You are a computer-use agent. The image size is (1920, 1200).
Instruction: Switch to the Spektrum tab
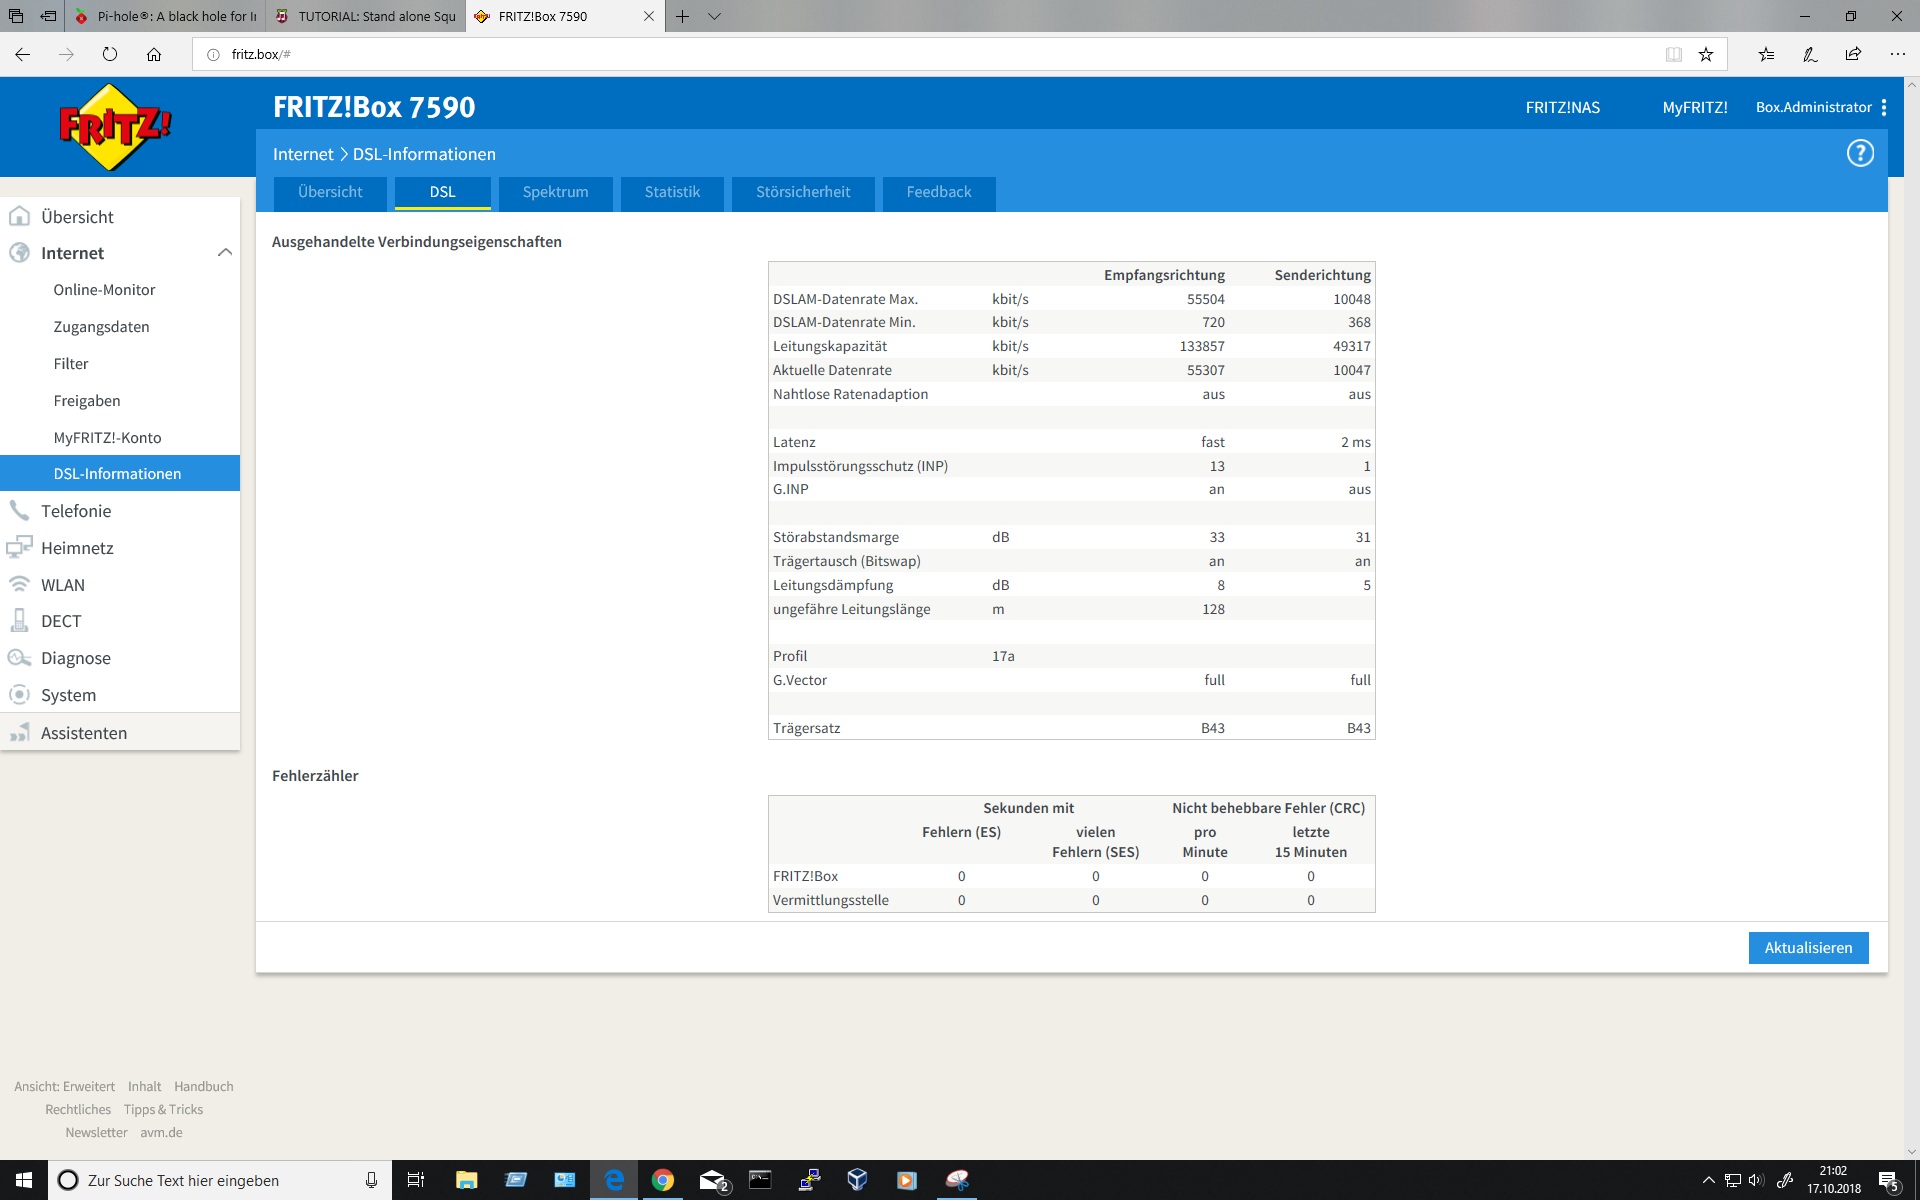pyautogui.click(x=555, y=192)
